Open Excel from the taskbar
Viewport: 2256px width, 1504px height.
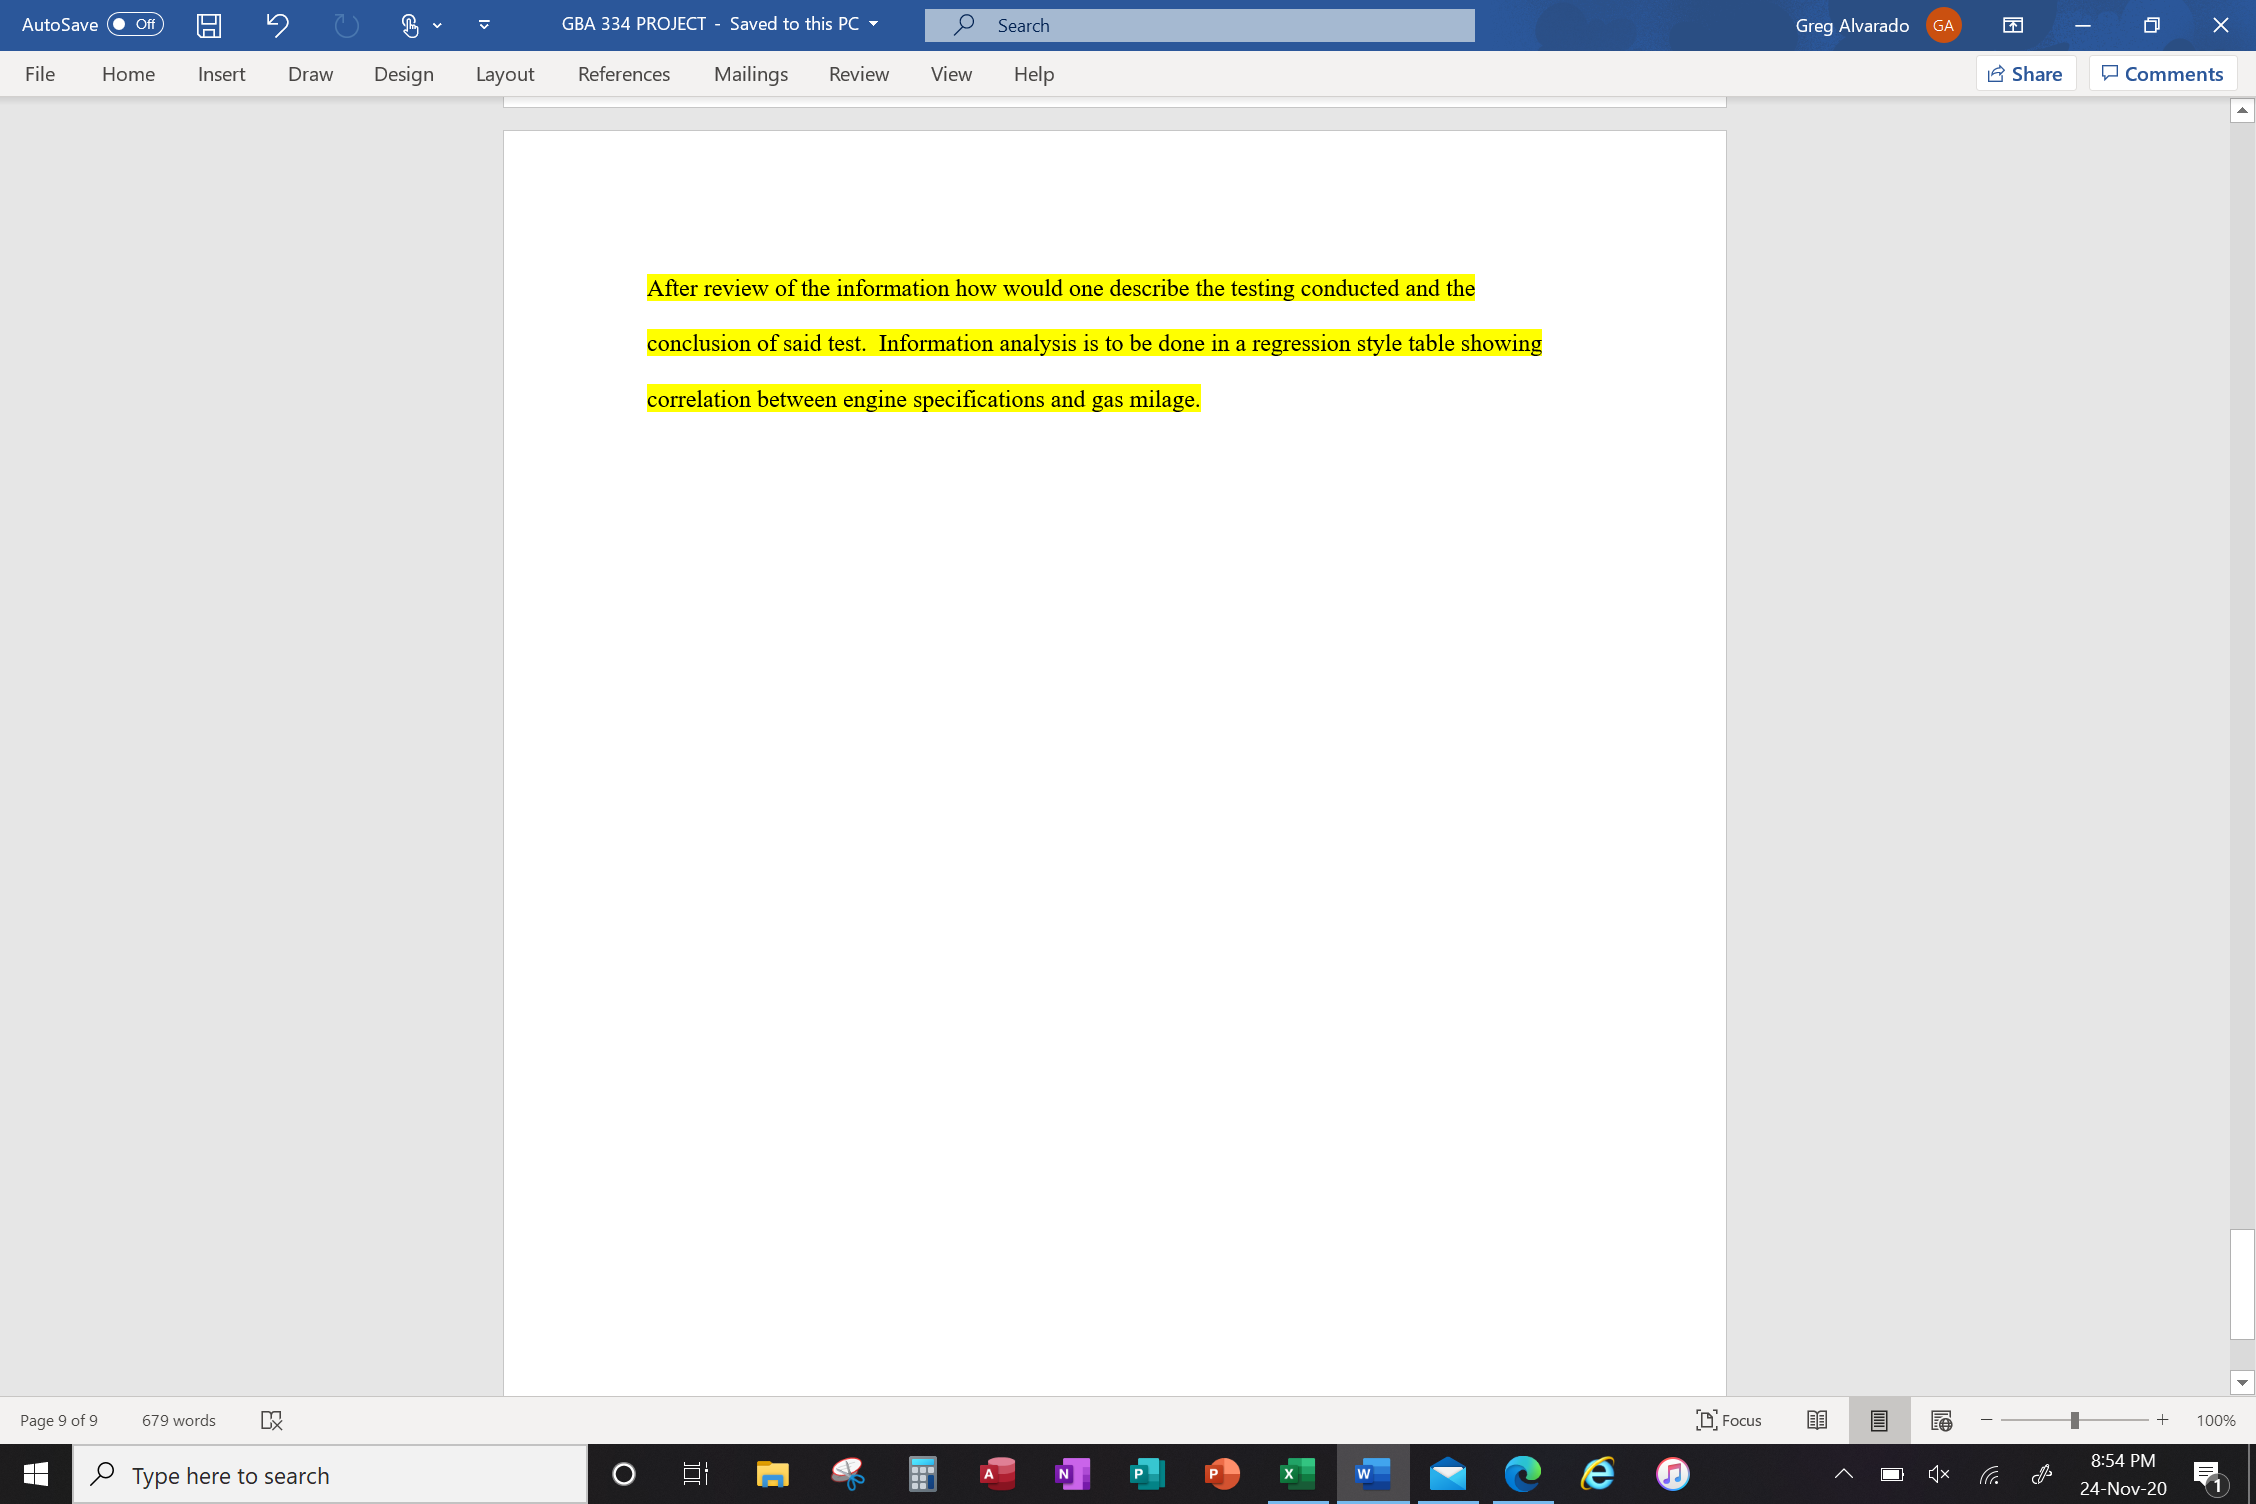(x=1297, y=1474)
